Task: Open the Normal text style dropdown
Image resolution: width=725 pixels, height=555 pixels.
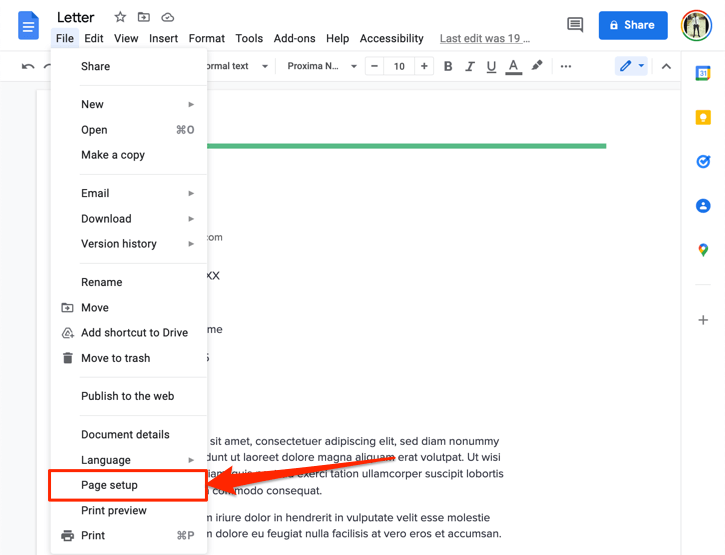Action: (238, 66)
